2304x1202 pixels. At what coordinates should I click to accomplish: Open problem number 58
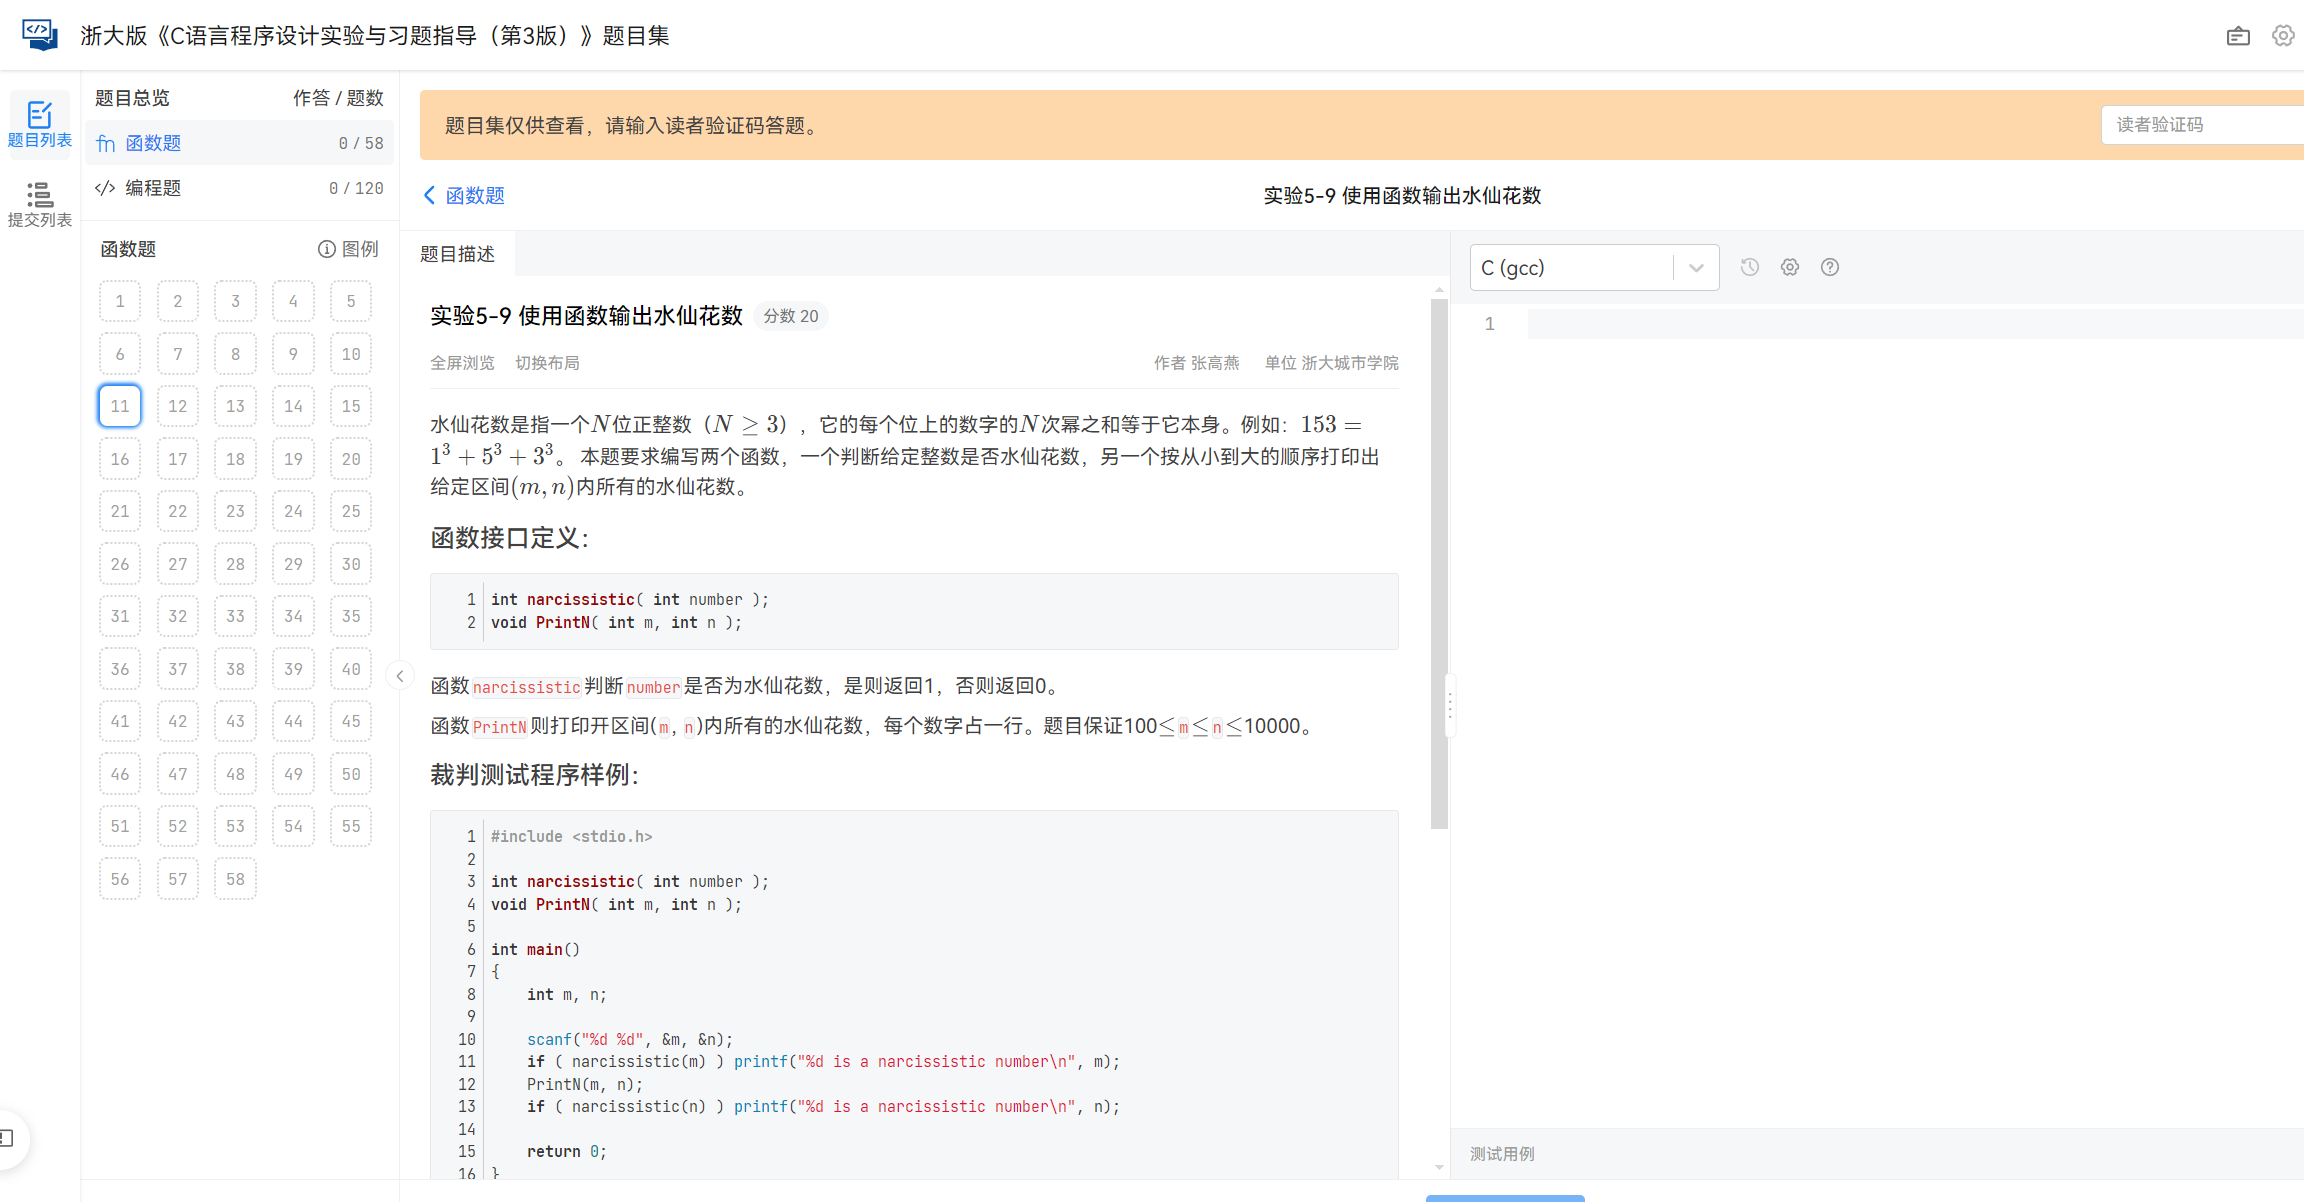coord(235,879)
